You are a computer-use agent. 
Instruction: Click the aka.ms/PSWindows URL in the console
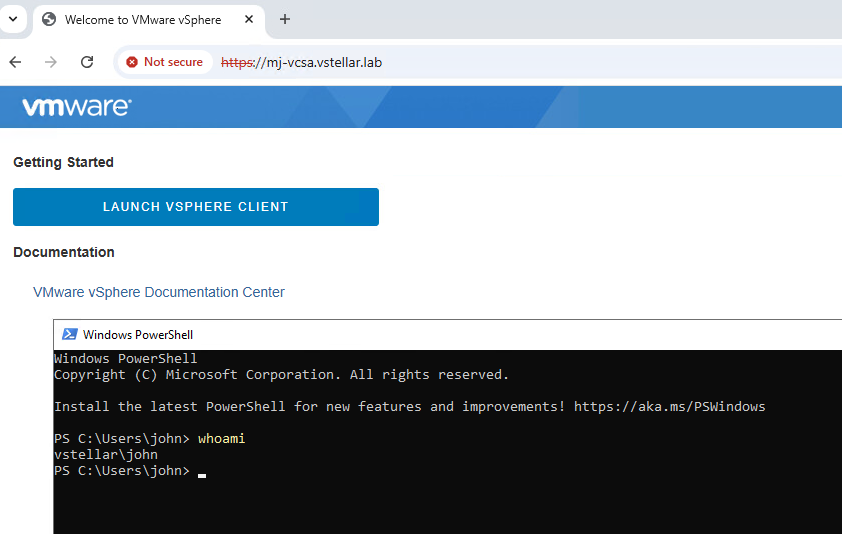[x=669, y=407]
